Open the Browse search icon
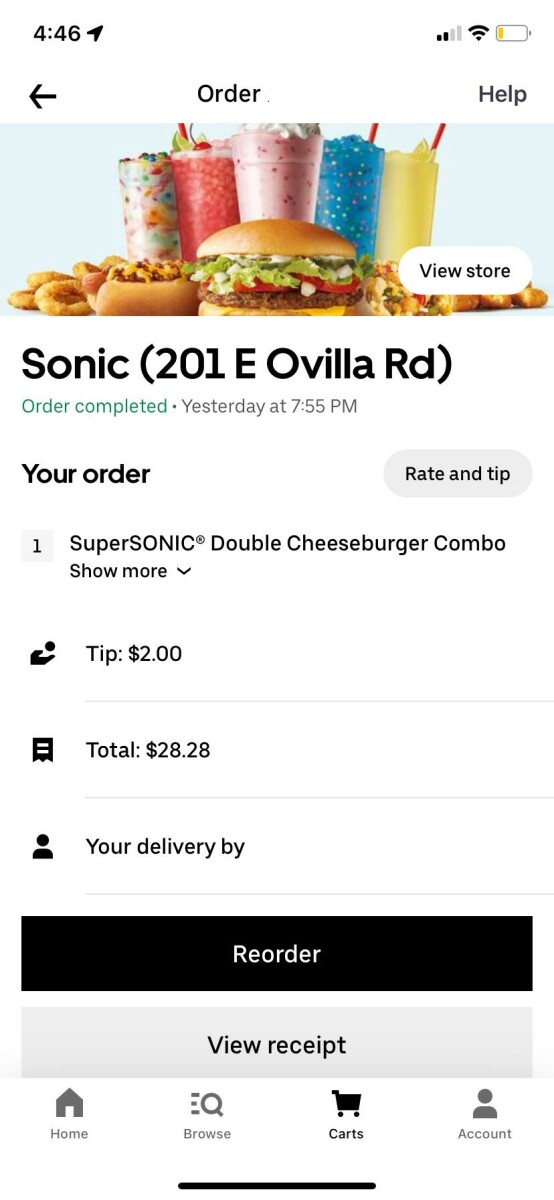 tap(207, 1103)
